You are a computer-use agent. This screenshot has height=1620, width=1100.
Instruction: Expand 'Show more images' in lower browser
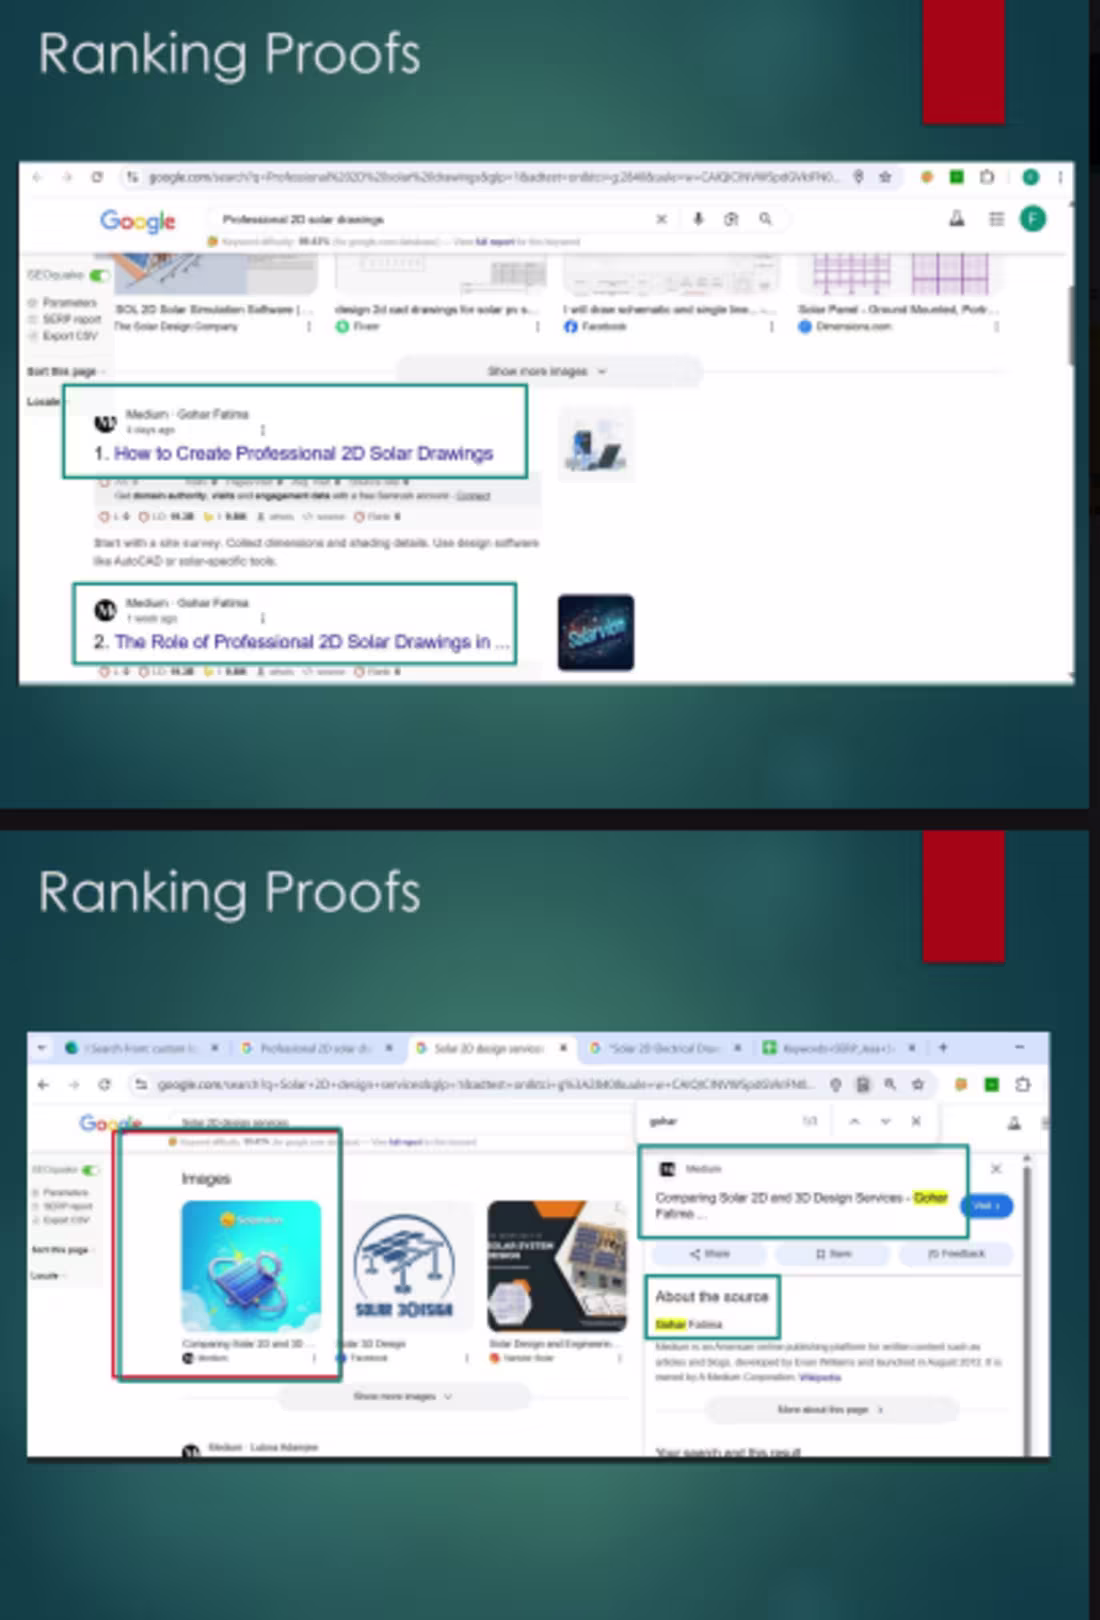click(403, 1396)
